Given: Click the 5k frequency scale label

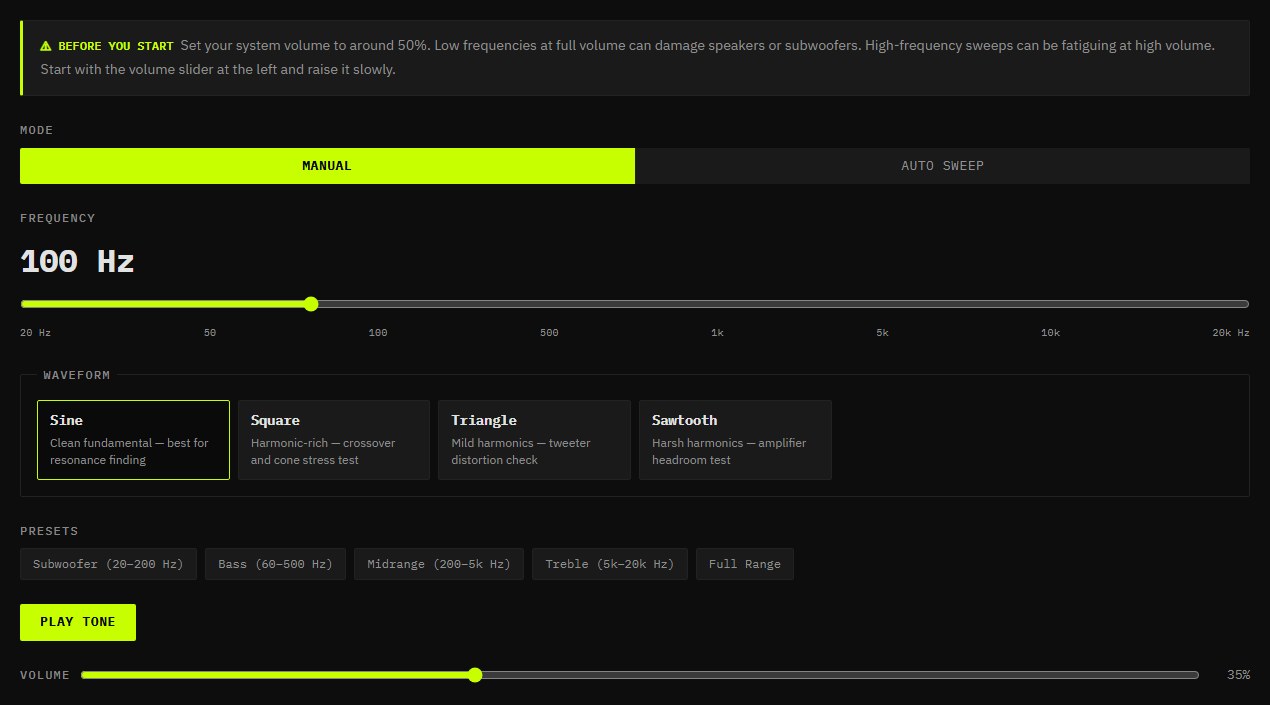Looking at the screenshot, I should pos(882,332).
